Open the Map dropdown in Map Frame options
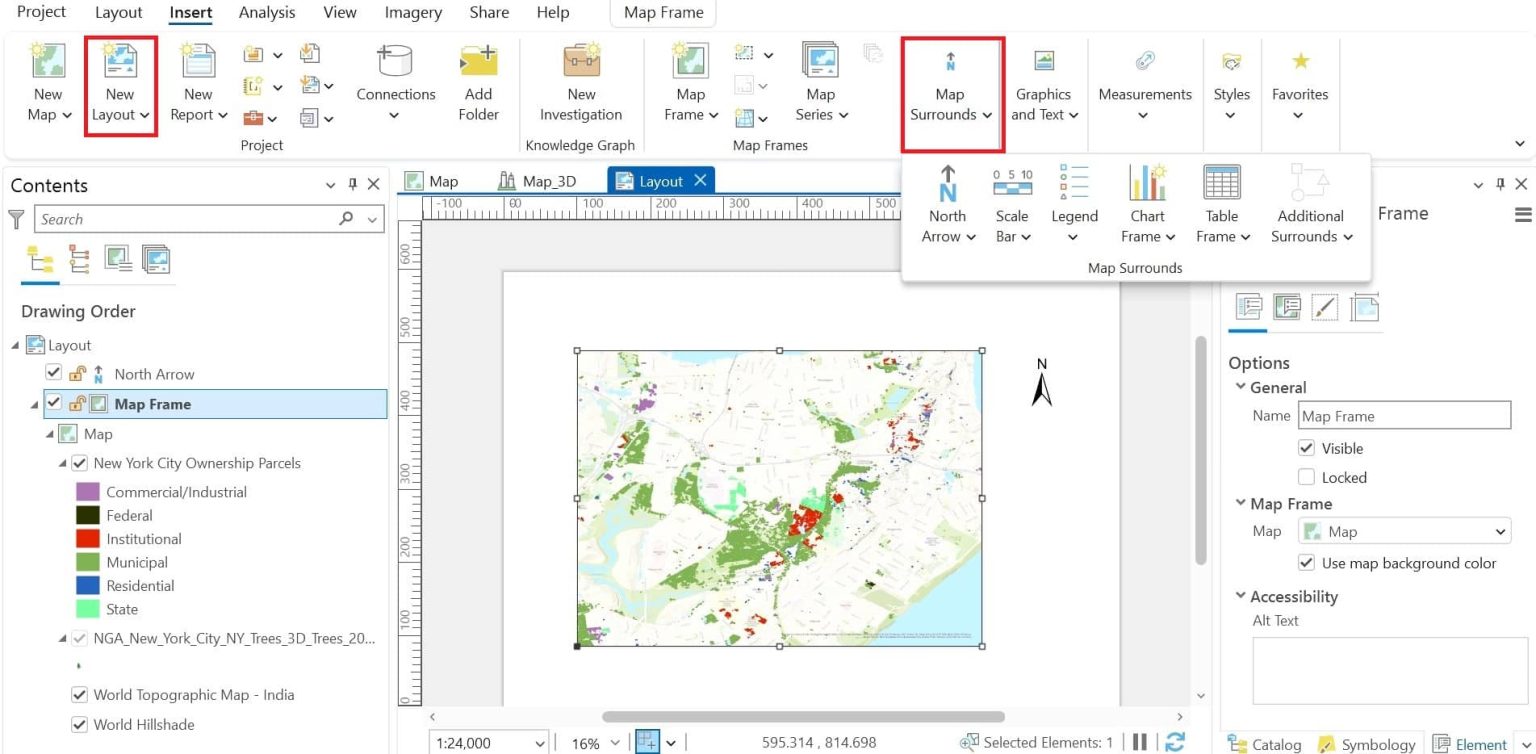Viewport: 1536px width, 754px height. pos(1497,531)
